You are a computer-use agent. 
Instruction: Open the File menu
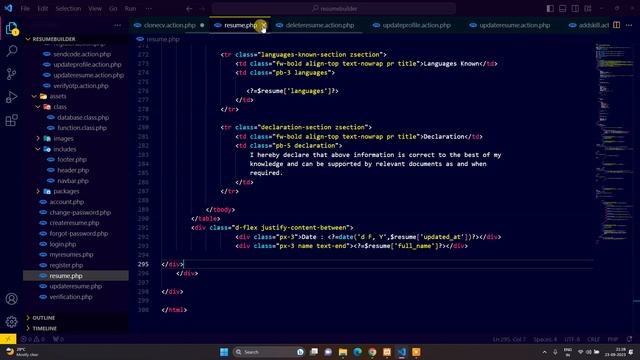pos(25,9)
